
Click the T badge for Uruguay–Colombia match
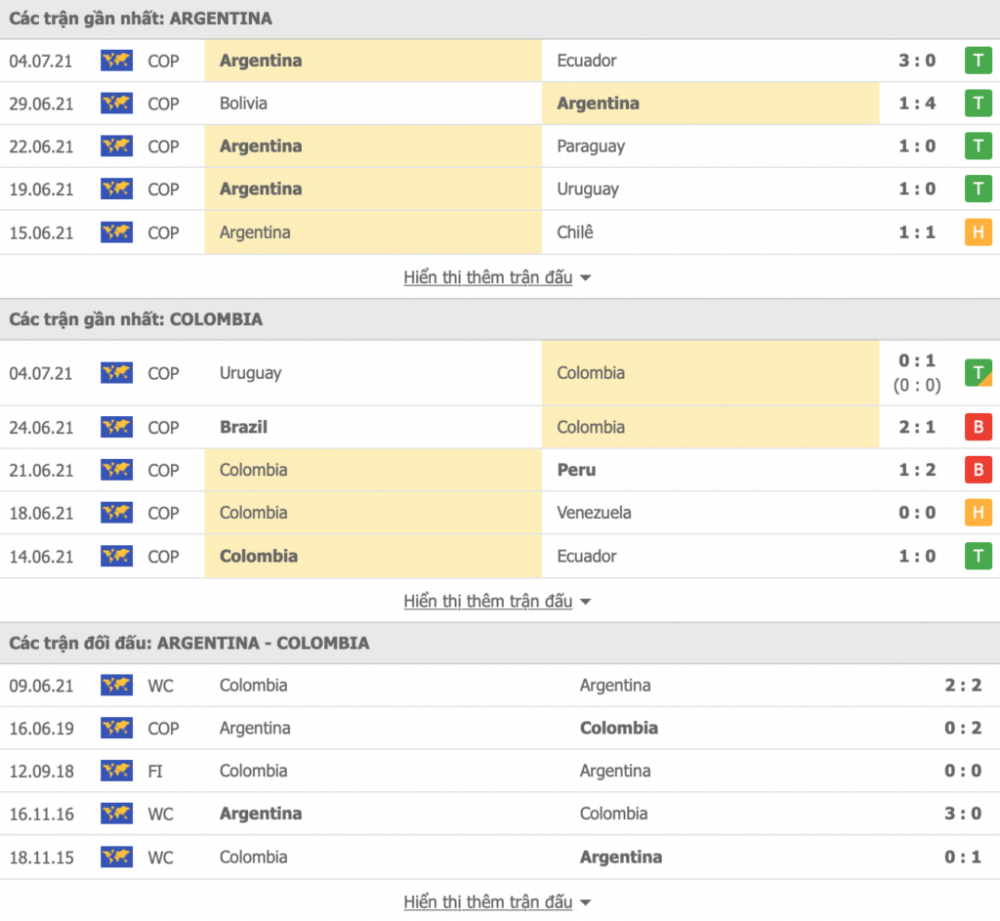[x=978, y=373]
